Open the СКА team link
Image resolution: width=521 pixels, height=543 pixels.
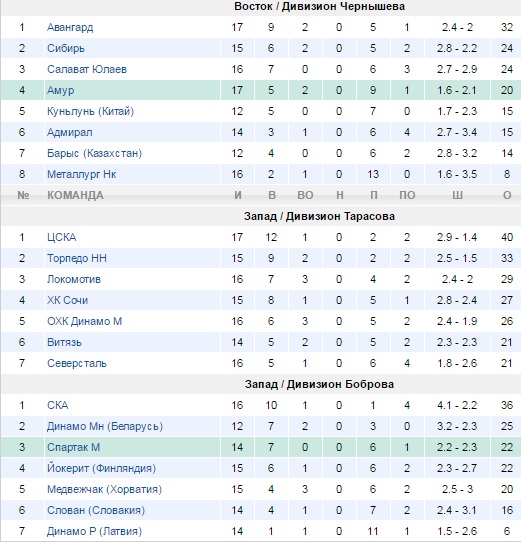58,405
